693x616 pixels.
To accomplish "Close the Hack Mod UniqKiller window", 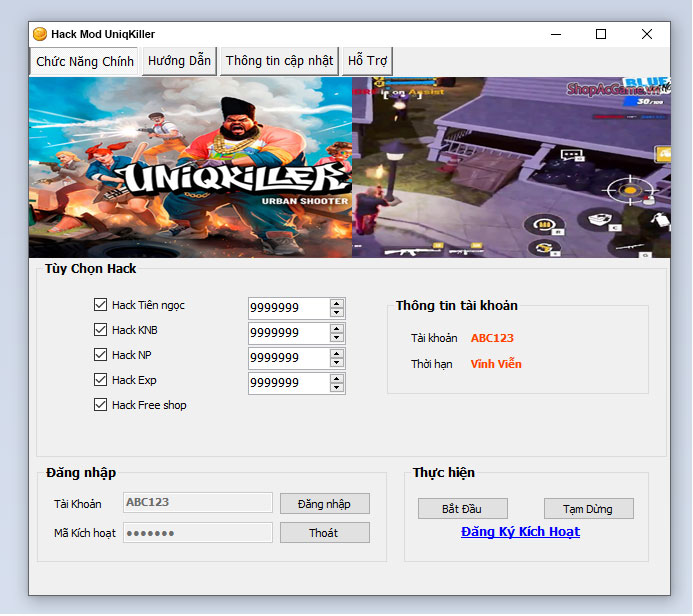I will point(647,34).
